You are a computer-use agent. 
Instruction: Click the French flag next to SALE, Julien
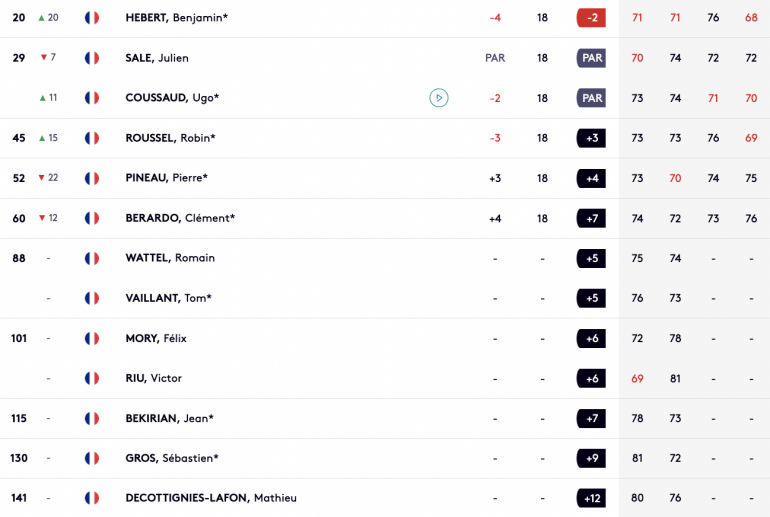click(x=92, y=58)
